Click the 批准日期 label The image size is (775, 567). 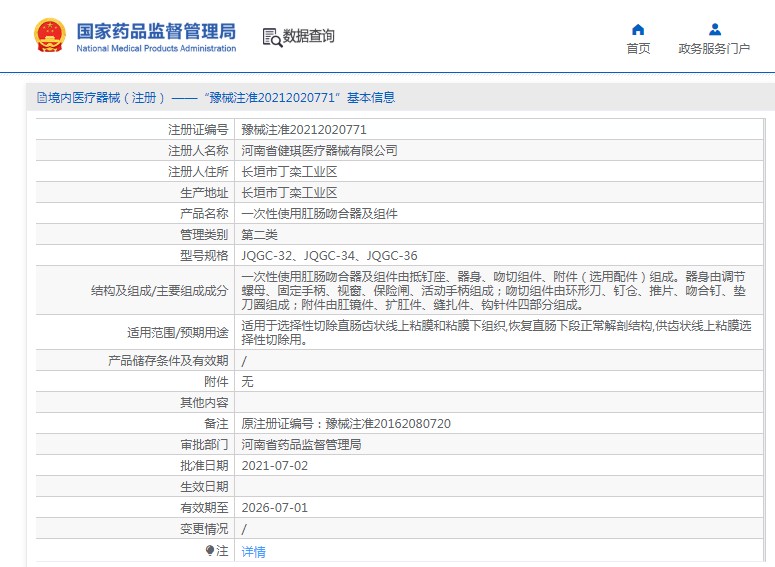click(204, 466)
